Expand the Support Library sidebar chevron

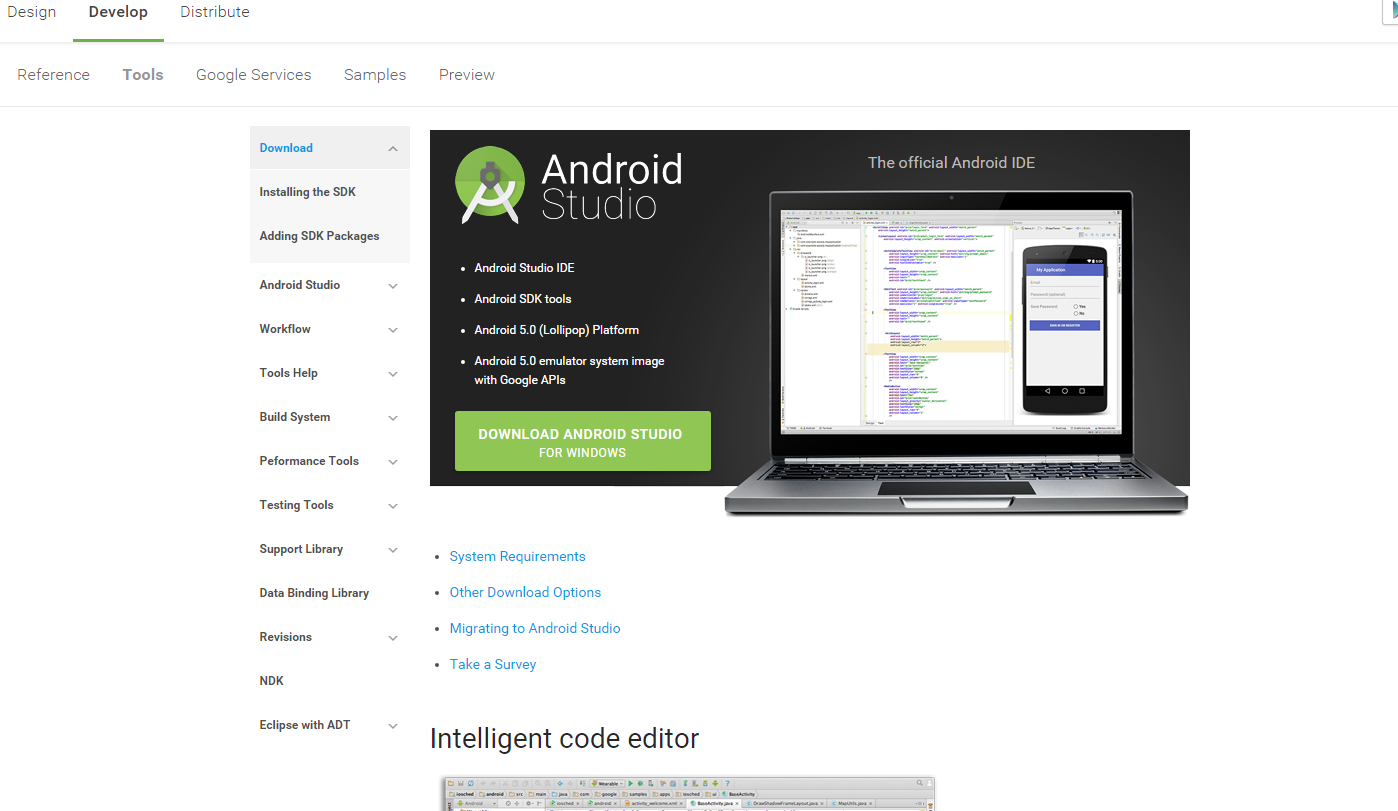[x=393, y=550]
